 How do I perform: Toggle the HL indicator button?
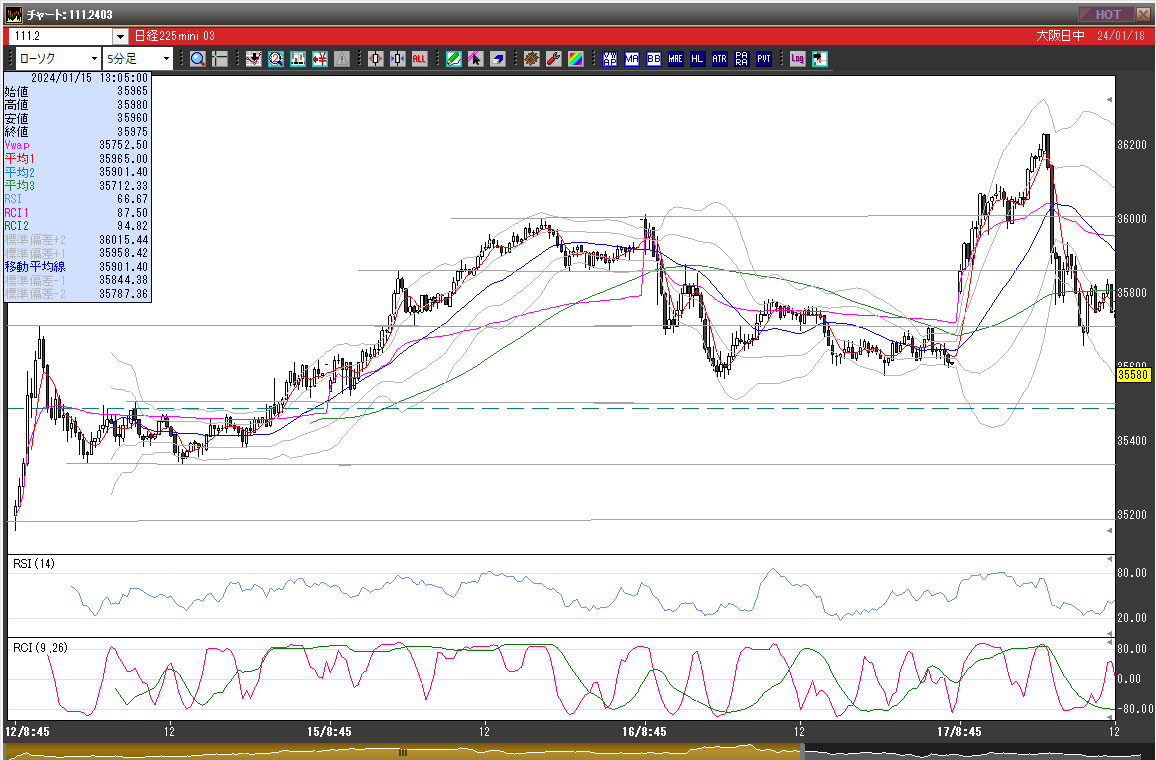coord(697,59)
